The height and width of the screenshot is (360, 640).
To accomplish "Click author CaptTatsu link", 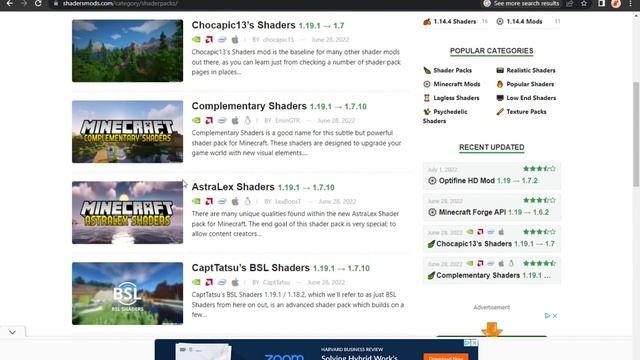I will click(x=276, y=282).
